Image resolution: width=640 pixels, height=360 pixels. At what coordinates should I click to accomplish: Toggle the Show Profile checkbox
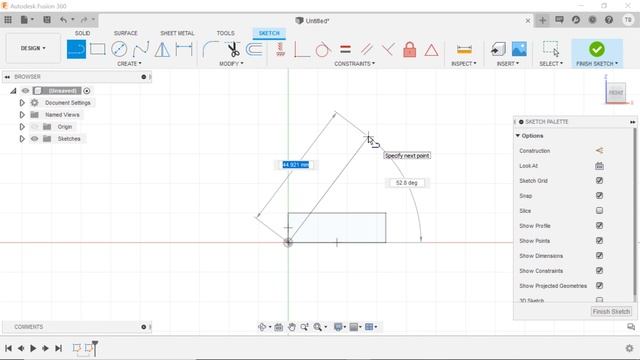tap(599, 225)
